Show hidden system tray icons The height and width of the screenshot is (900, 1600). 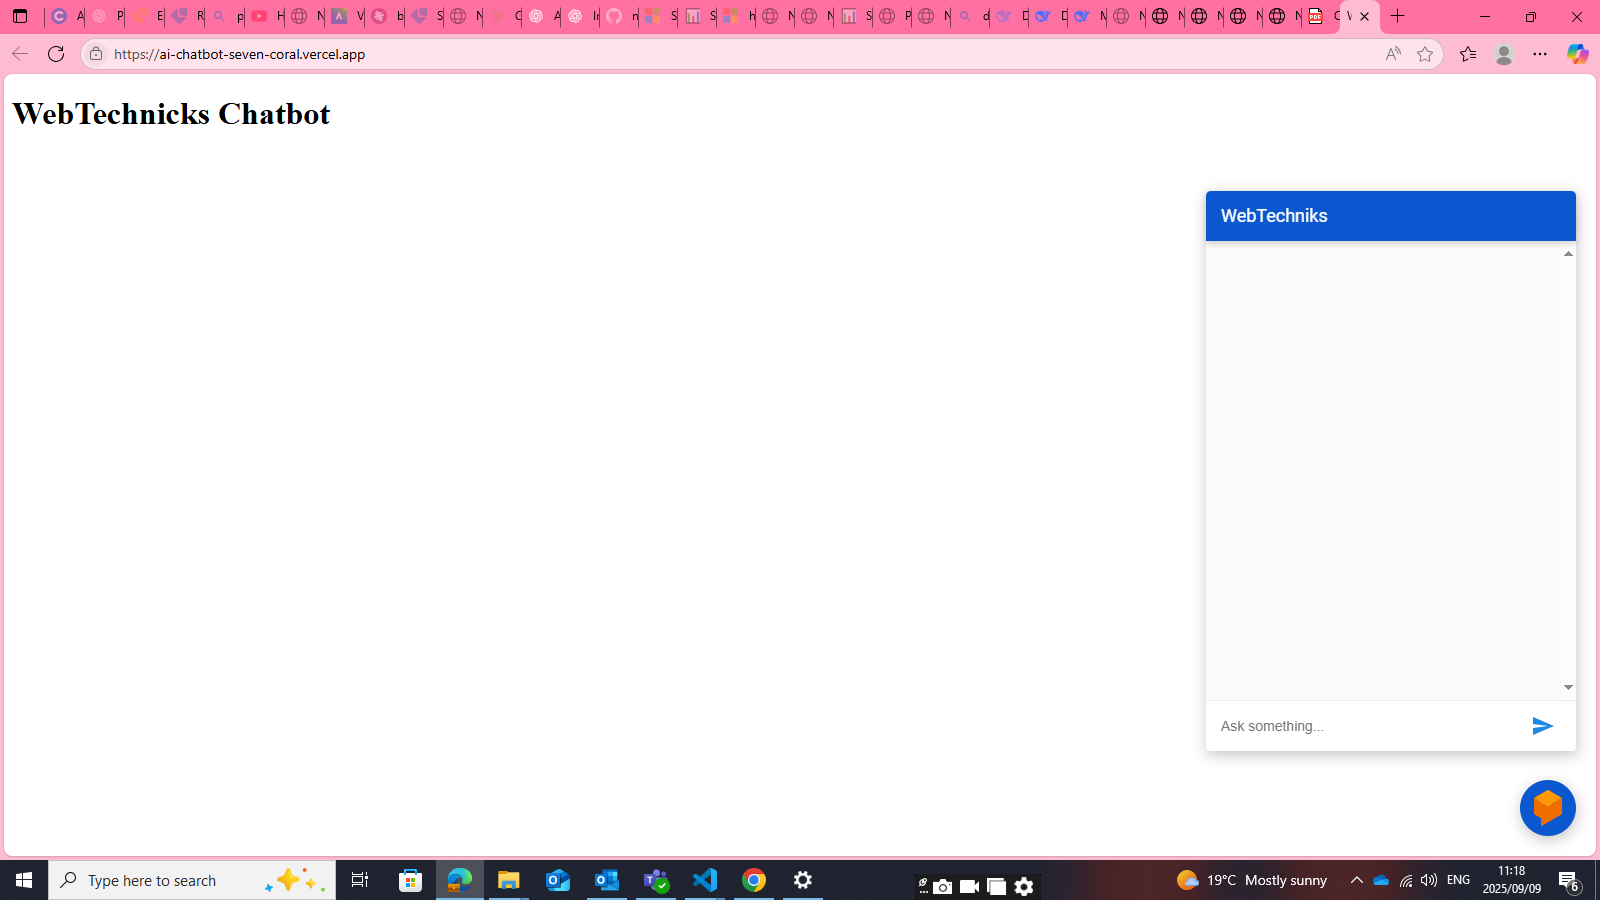click(1356, 880)
